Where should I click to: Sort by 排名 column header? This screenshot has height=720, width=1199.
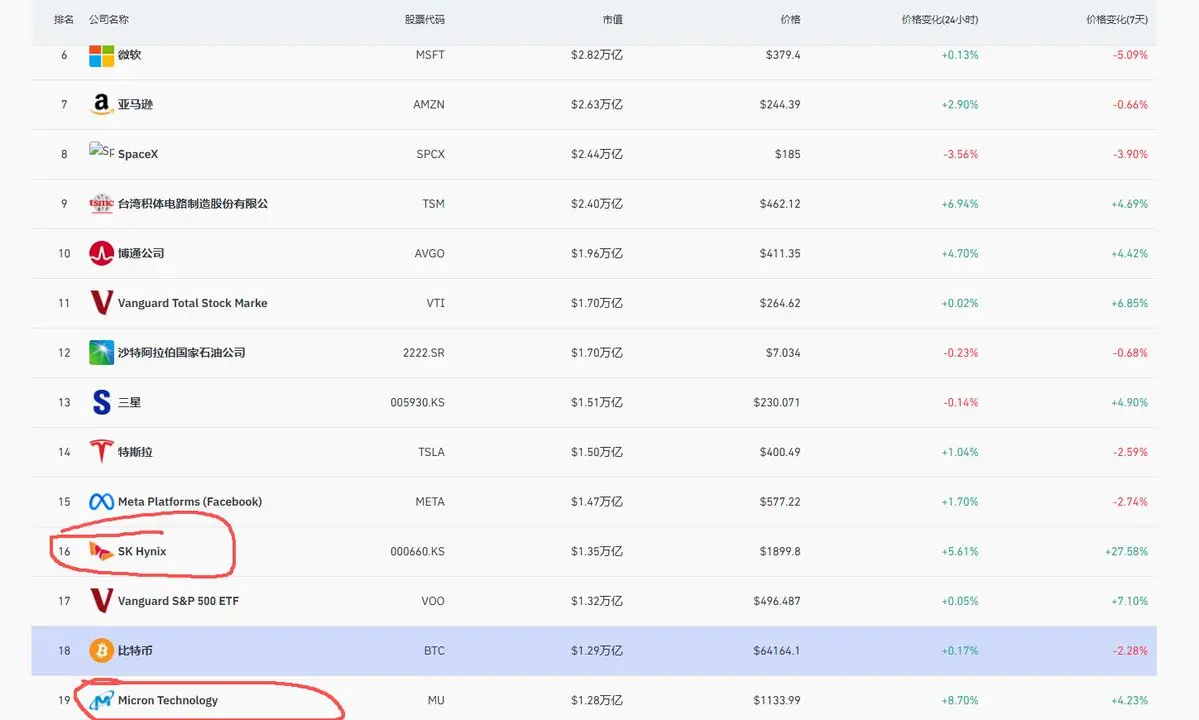click(x=63, y=19)
